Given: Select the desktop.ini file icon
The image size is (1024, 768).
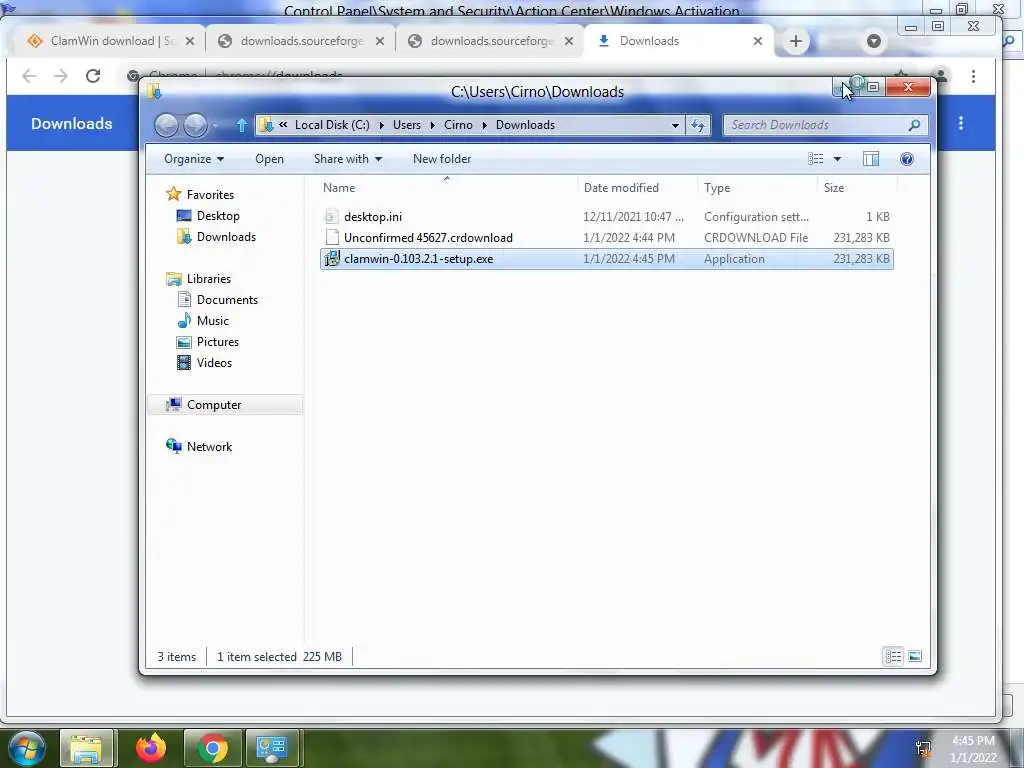Looking at the screenshot, I should (x=332, y=216).
